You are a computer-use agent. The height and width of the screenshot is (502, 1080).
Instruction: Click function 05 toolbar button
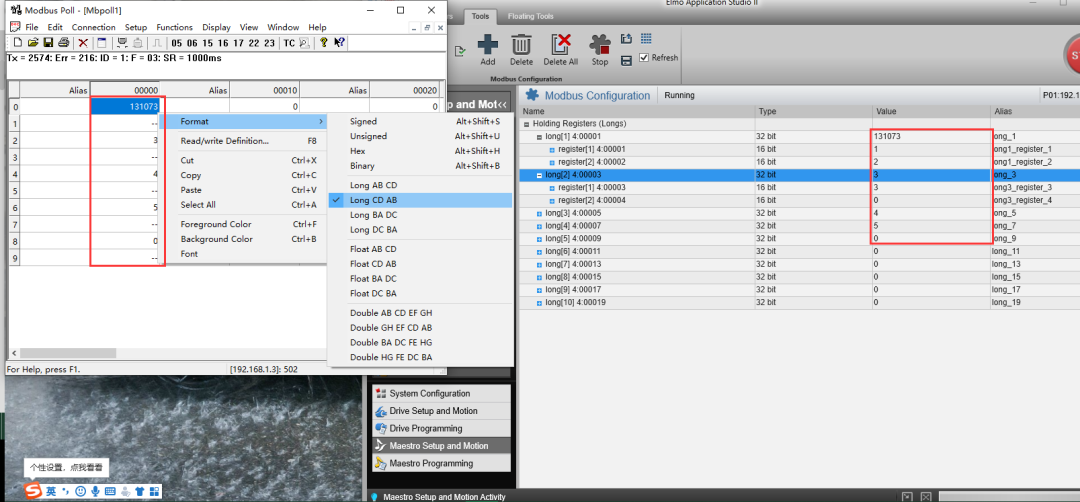coord(177,43)
